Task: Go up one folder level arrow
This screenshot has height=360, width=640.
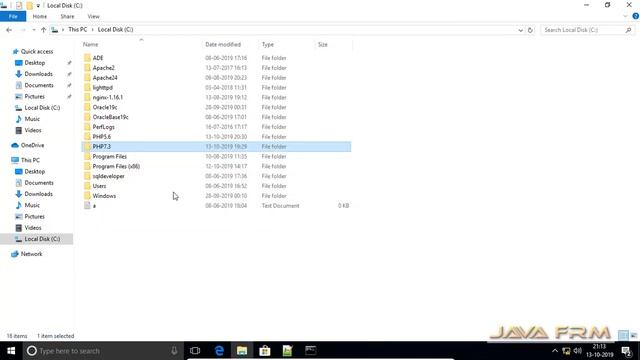Action: [x=43, y=30]
